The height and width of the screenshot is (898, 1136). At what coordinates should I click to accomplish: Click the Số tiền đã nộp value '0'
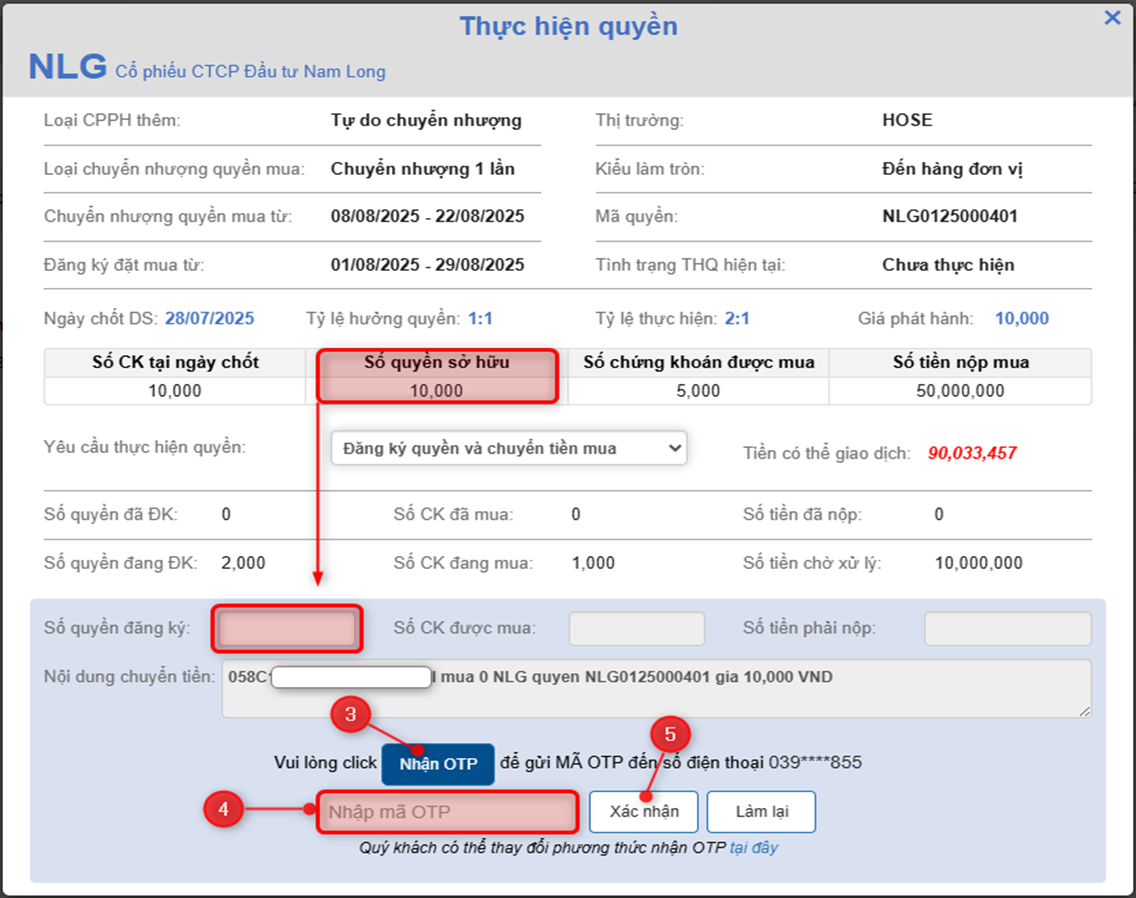point(939,515)
